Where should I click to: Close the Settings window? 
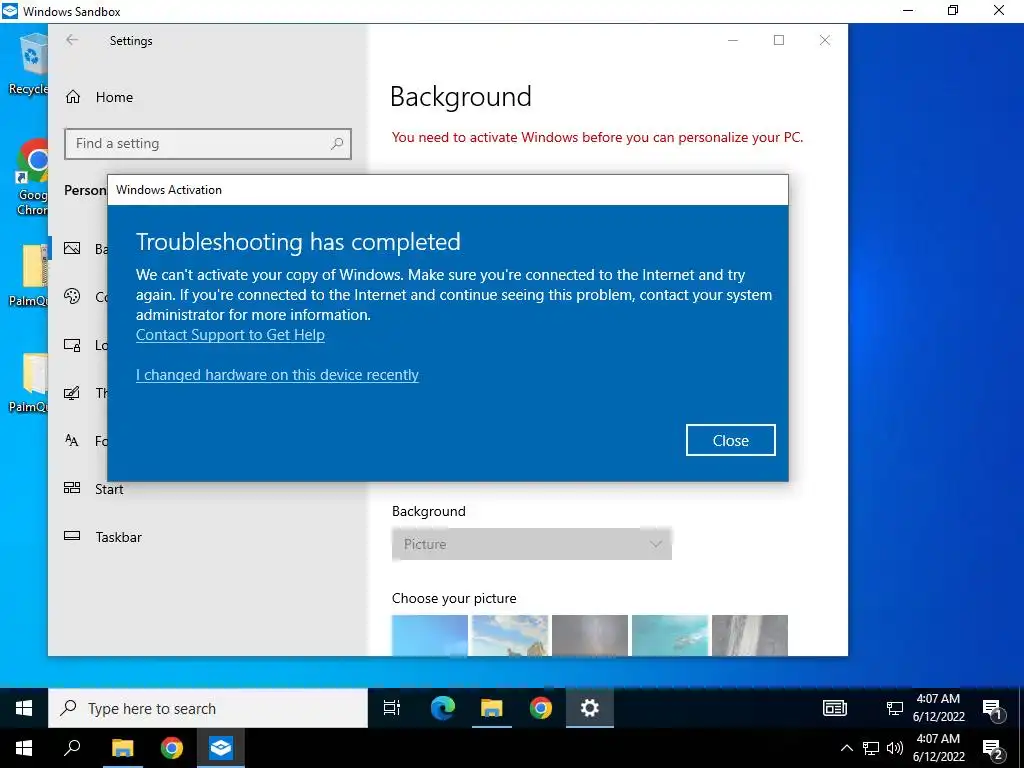tap(825, 40)
